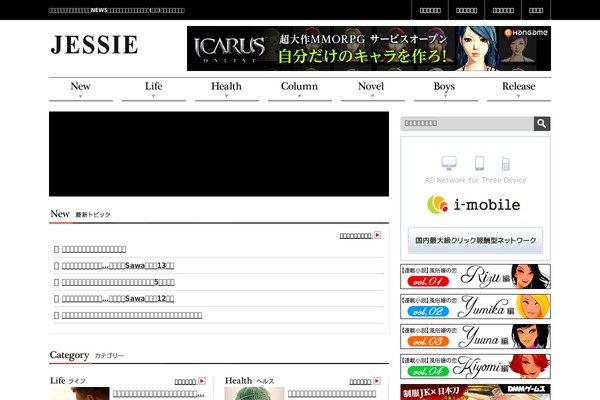
Task: Click the i-mobile click-reward network button
Action: [x=475, y=240]
